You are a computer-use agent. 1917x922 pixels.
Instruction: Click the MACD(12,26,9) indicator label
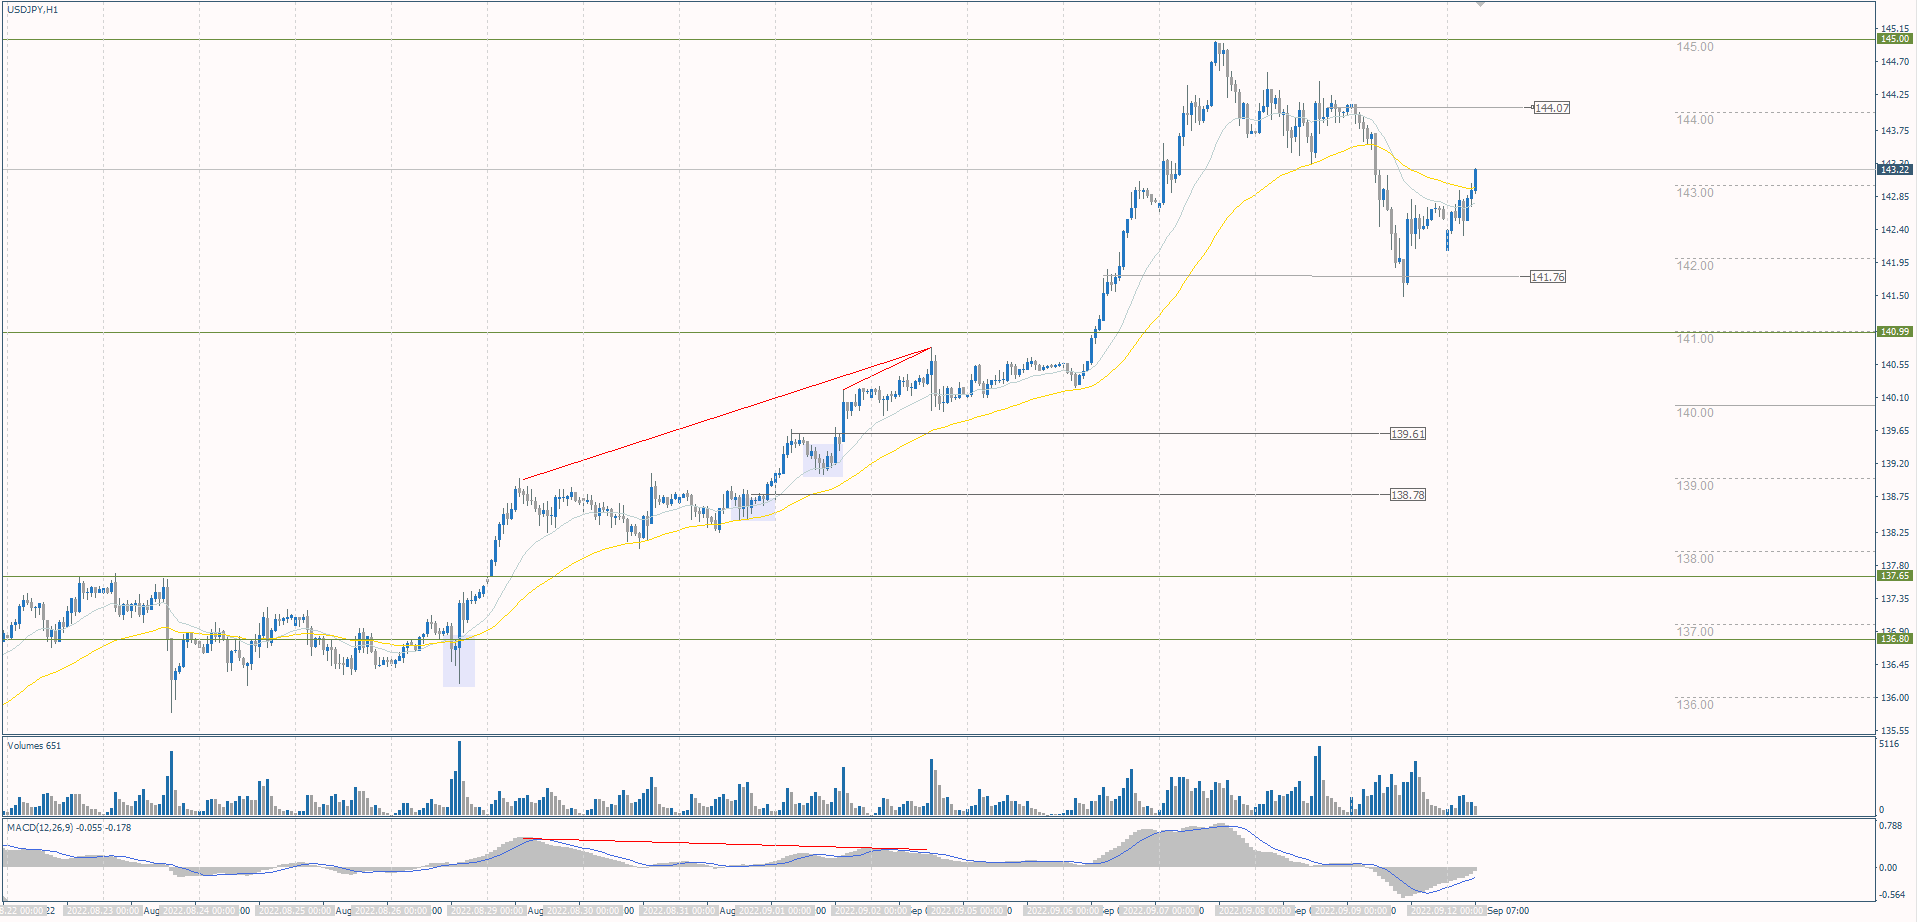pos(69,828)
